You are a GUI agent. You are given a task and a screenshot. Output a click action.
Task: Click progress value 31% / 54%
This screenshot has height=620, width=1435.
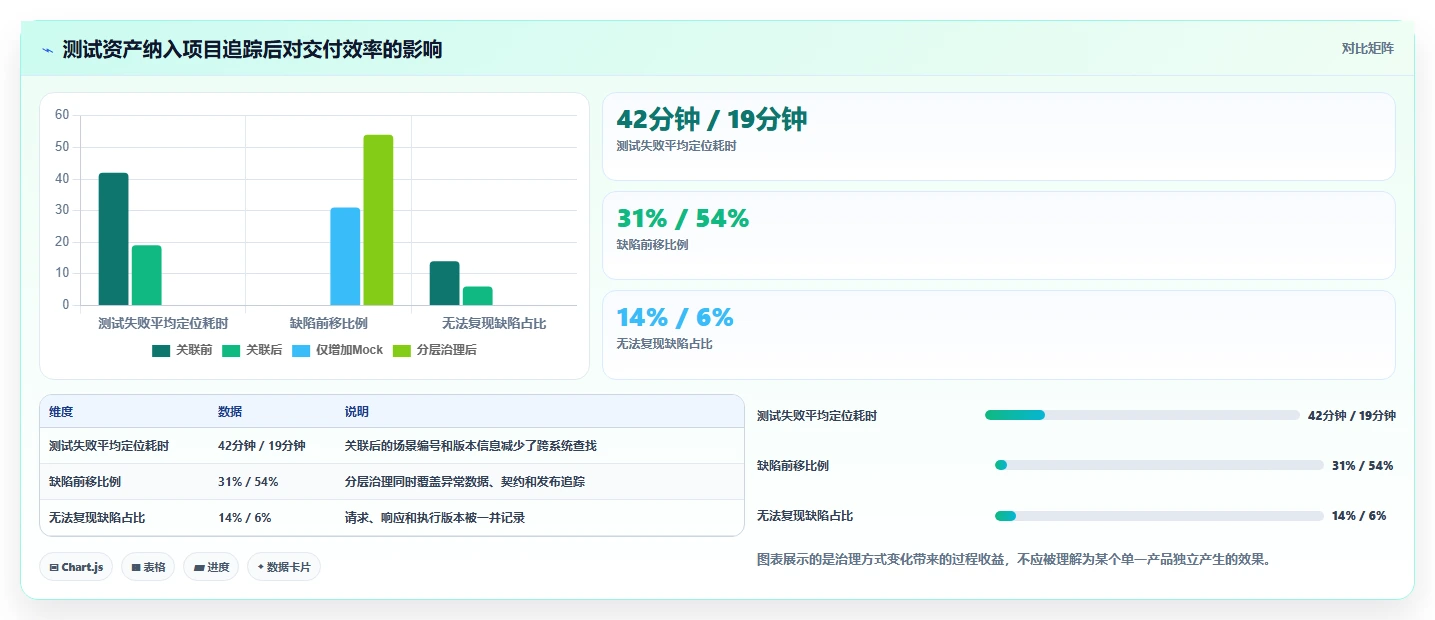coord(1362,466)
